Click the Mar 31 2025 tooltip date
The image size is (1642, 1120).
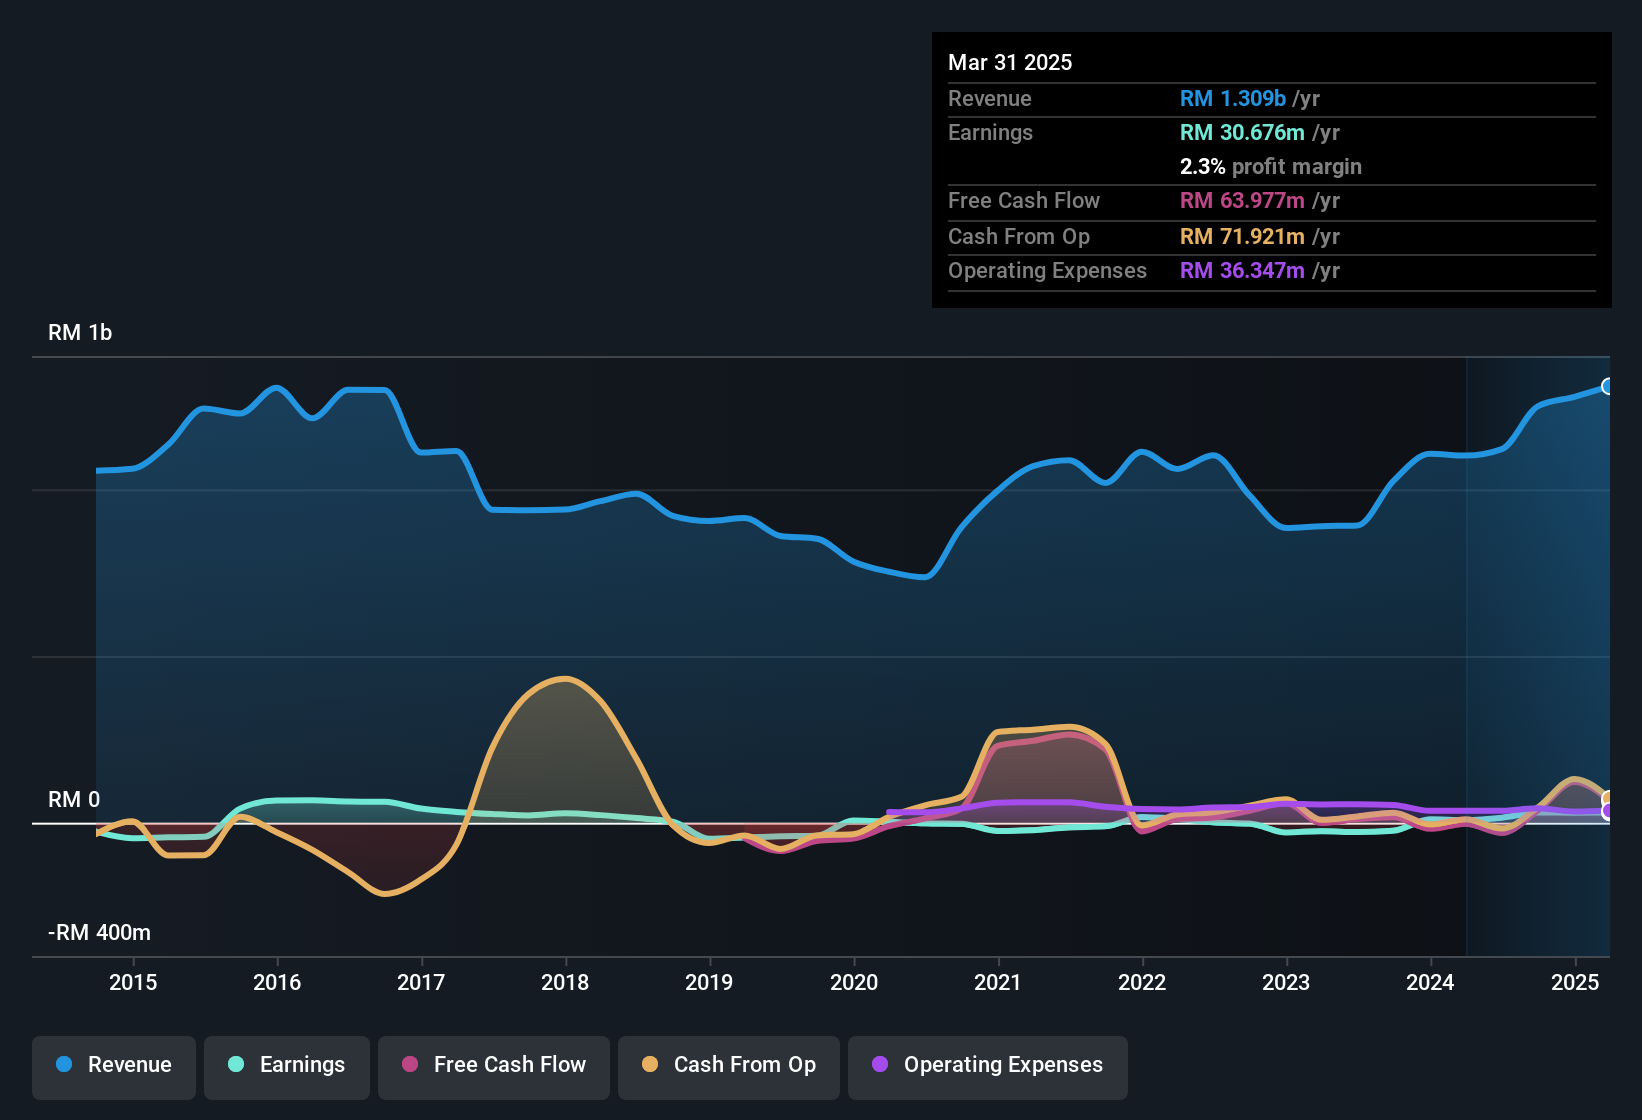(x=1010, y=62)
